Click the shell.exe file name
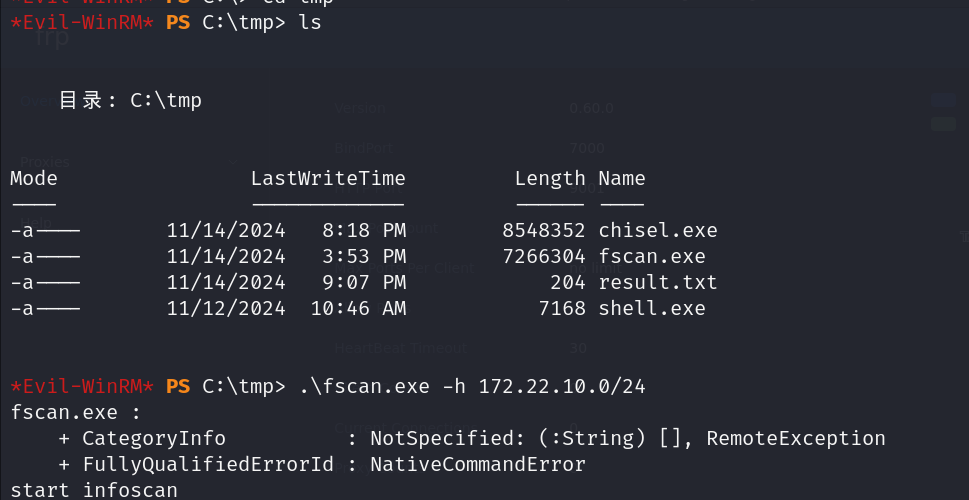The image size is (969, 500). pyautogui.click(x=651, y=308)
